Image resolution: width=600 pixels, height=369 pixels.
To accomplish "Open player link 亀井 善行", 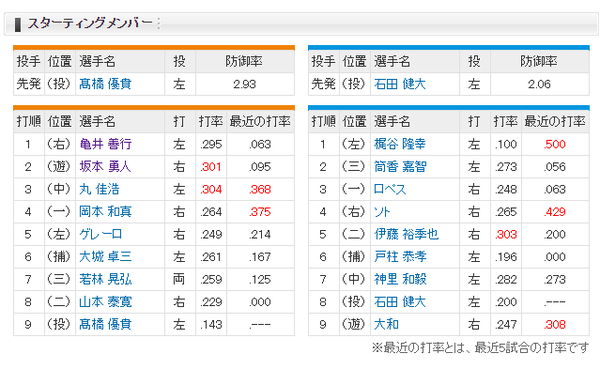I will coord(106,144).
